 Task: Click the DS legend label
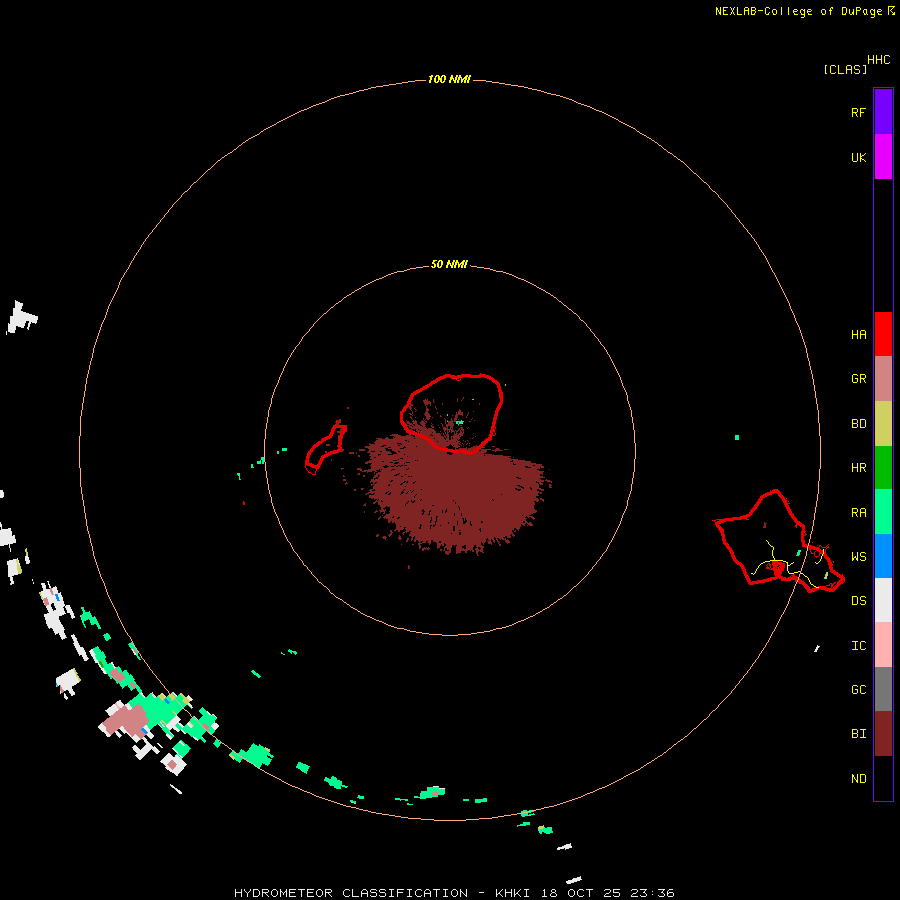(858, 601)
